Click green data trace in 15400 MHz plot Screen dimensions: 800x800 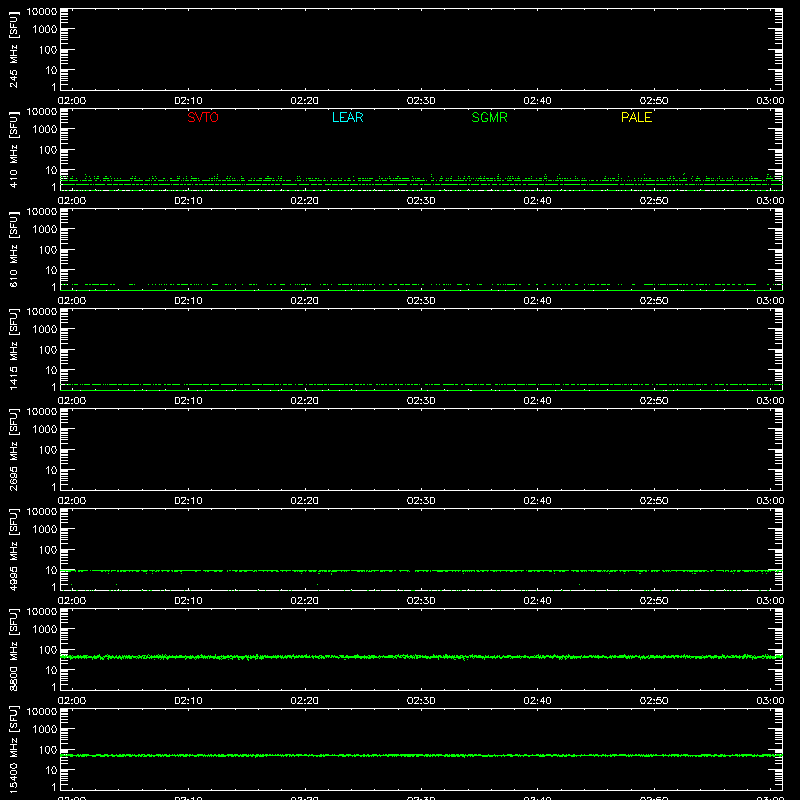[x=421, y=755]
